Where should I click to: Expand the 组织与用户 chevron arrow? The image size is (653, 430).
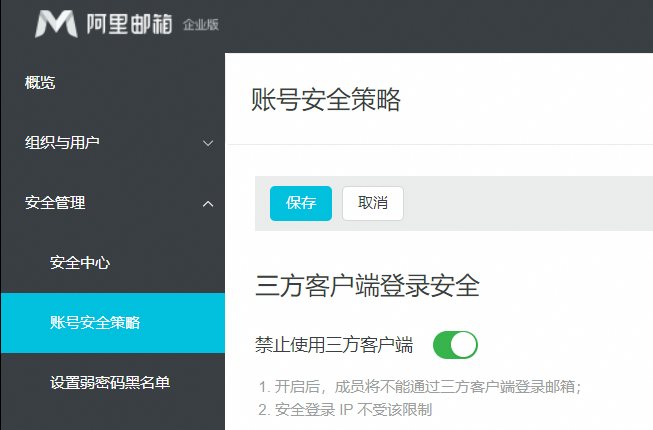tap(208, 143)
